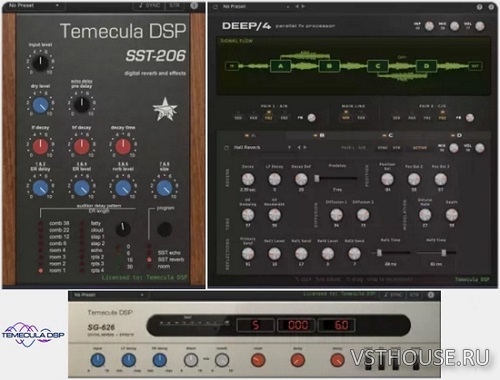
Task: Turn the Hall Reverb Decay knob
Action: pyautogui.click(x=248, y=179)
